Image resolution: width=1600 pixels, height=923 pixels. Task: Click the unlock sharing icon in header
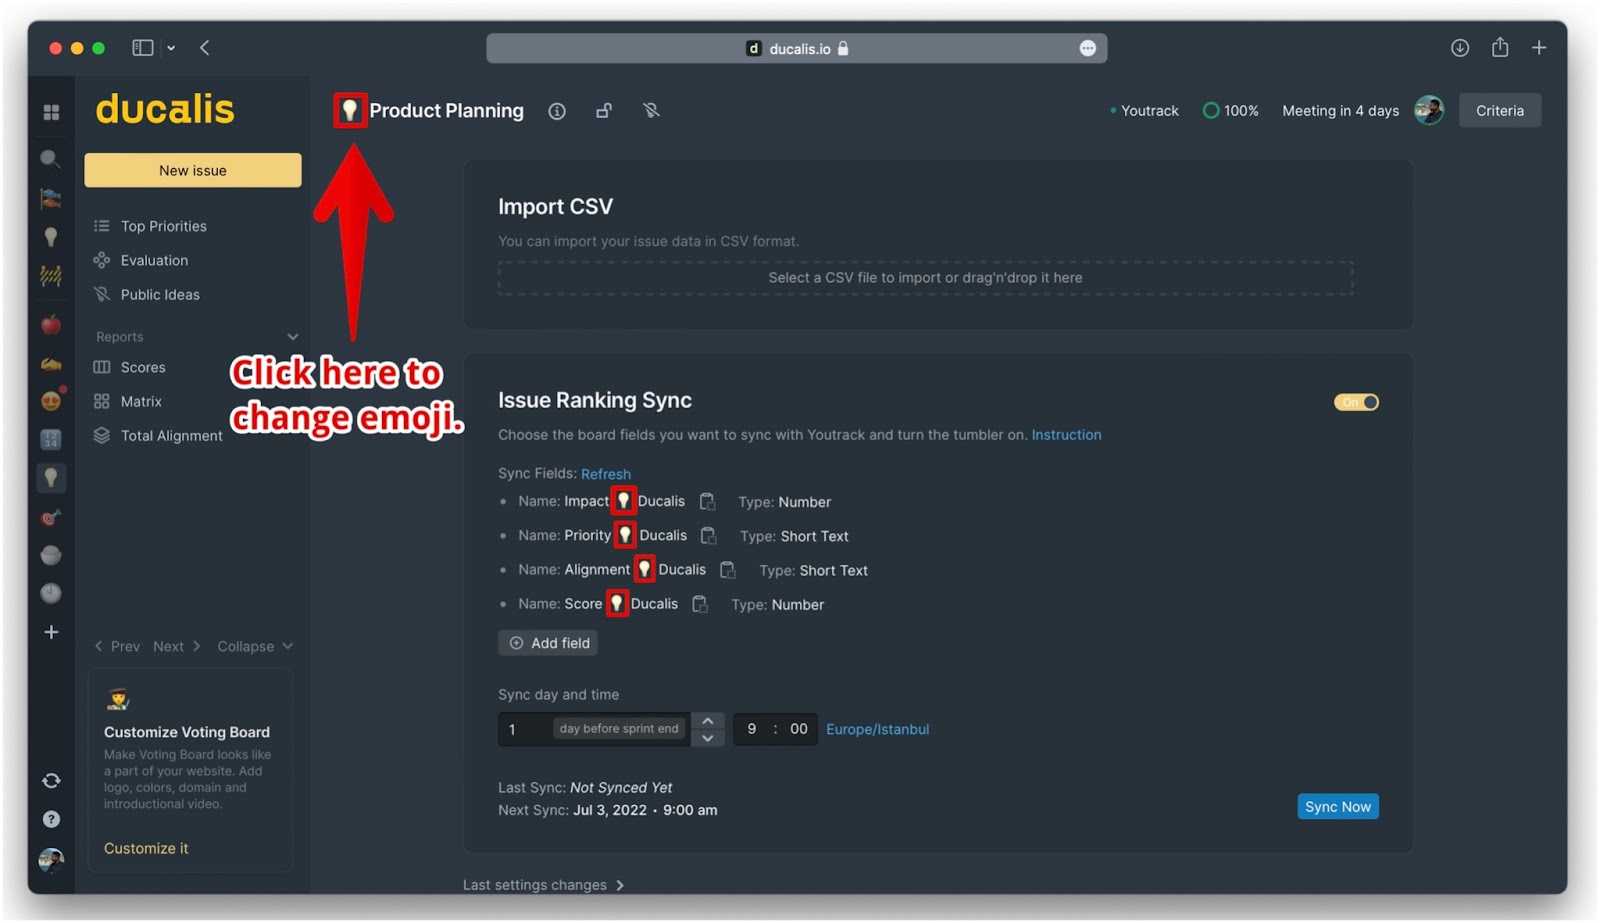[604, 111]
